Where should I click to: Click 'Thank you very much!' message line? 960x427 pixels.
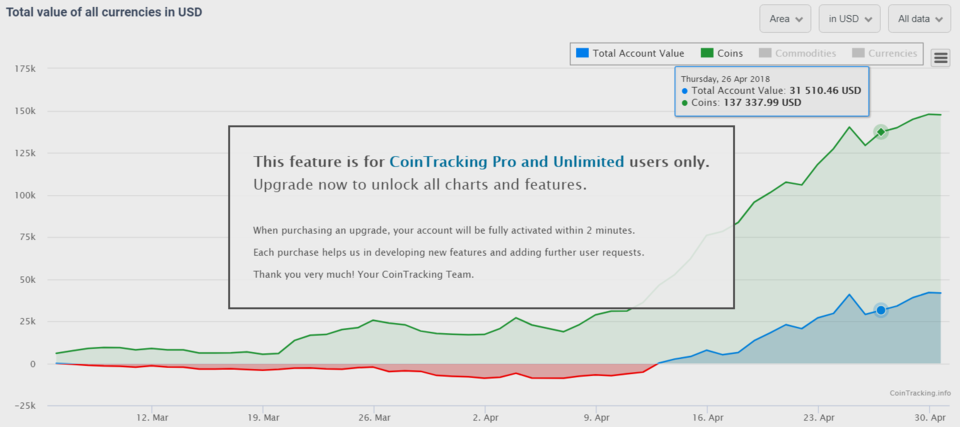click(x=364, y=274)
